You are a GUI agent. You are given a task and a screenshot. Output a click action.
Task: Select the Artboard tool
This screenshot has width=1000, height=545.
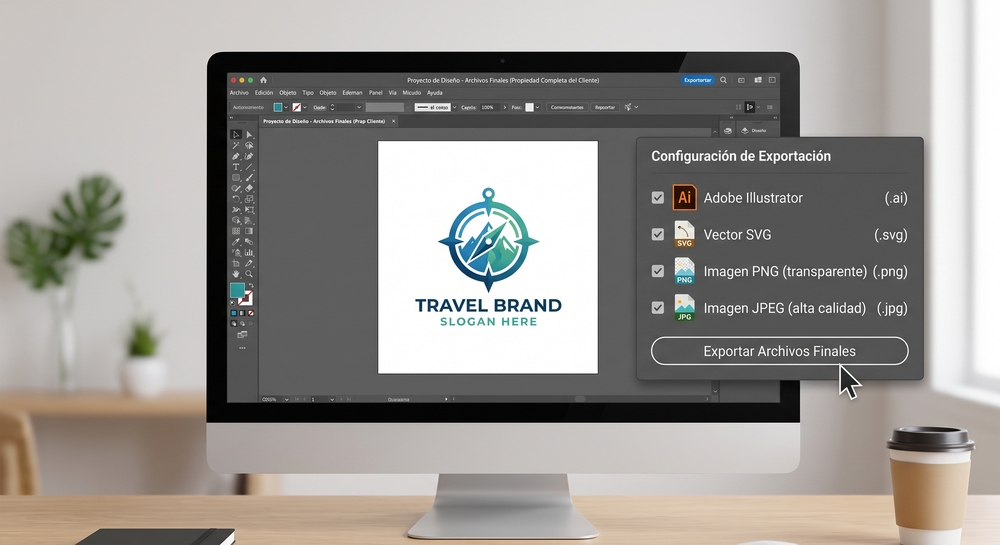coord(236,263)
